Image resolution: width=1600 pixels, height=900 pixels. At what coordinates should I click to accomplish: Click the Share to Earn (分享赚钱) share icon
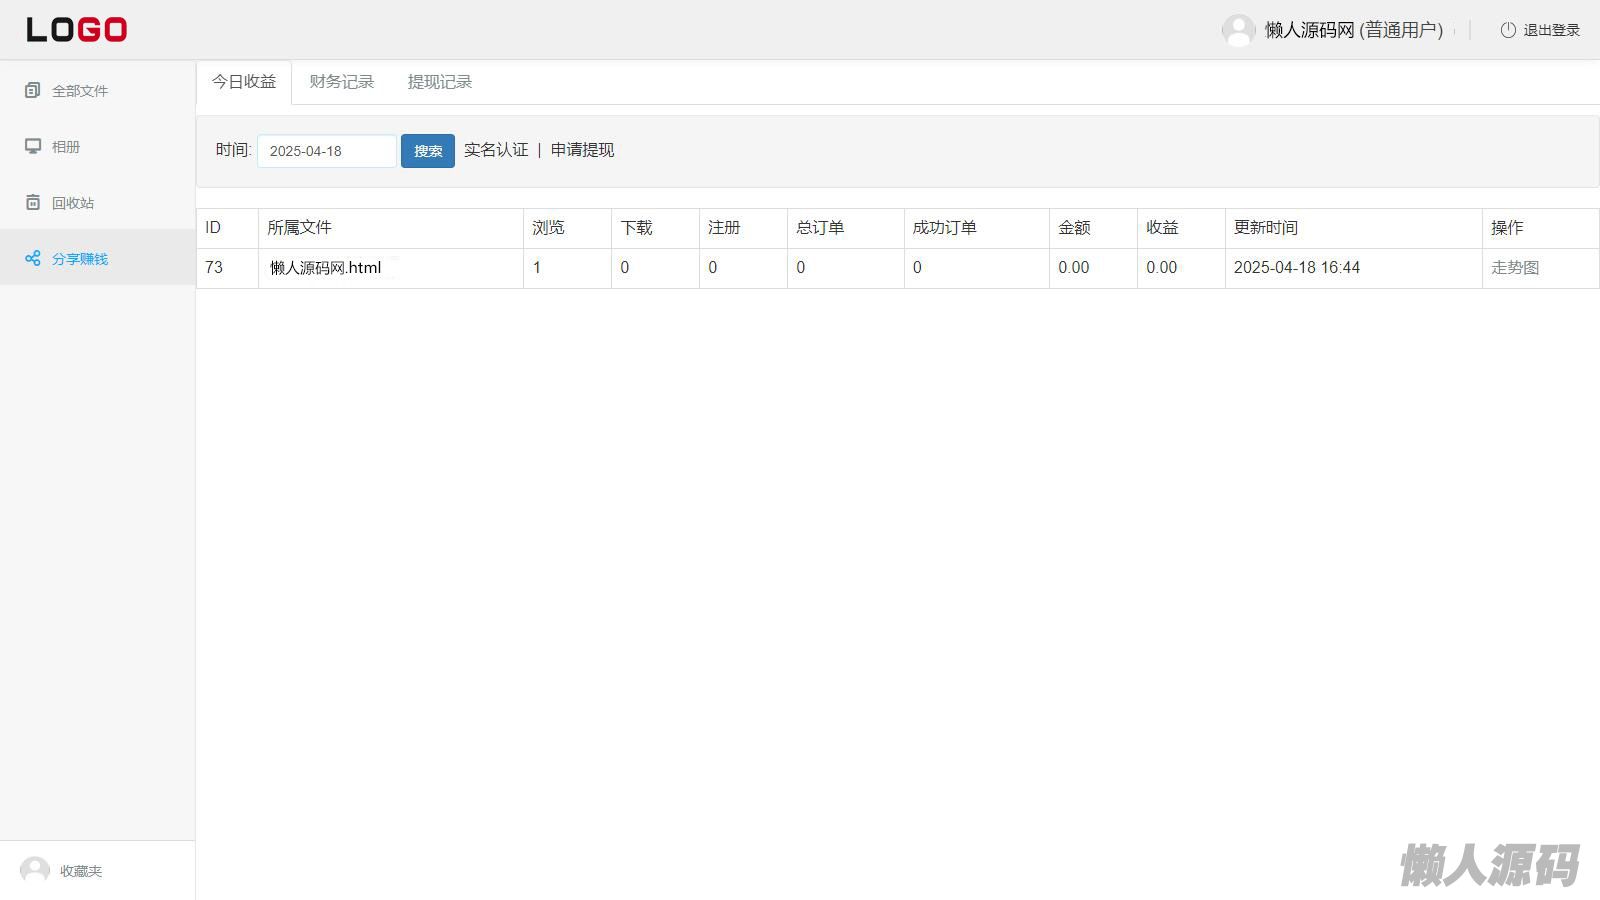tap(33, 259)
